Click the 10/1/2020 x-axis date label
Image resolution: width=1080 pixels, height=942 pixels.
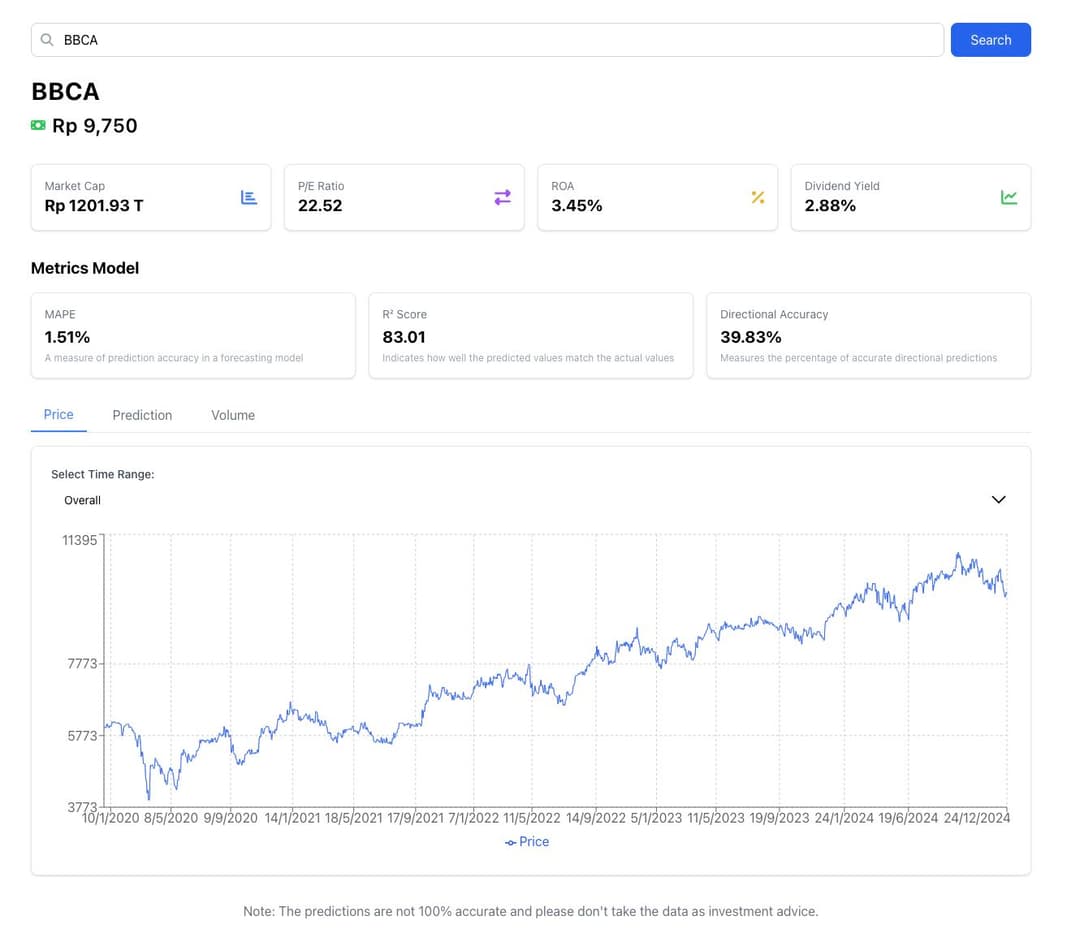coord(111,818)
